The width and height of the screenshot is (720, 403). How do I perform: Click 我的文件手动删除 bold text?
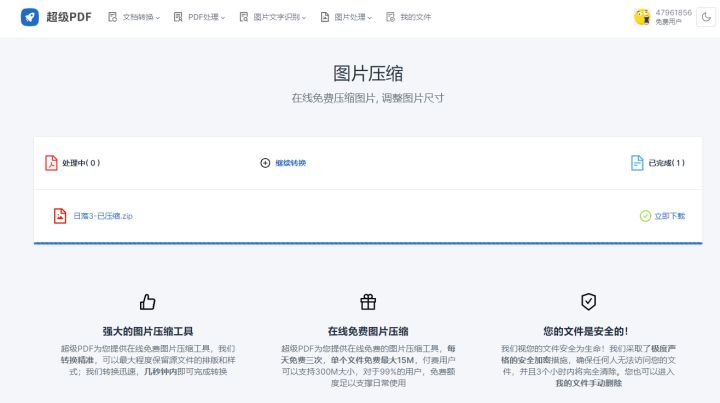(588, 383)
